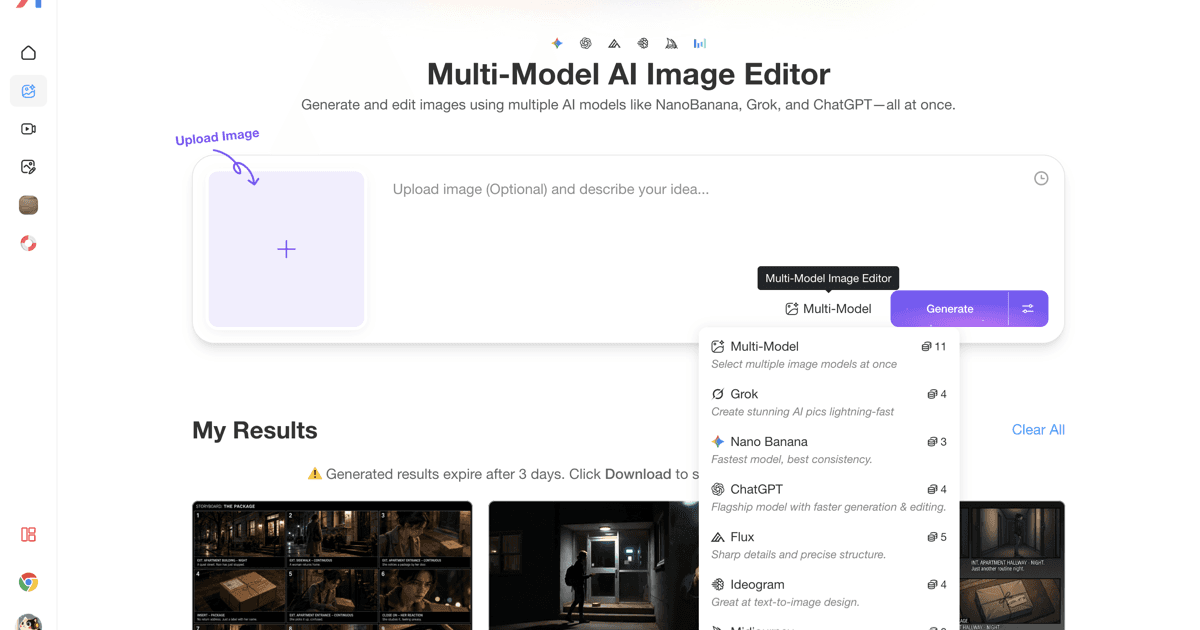Select Flux model from the list
The height and width of the screenshot is (630, 1200).
coord(829,545)
